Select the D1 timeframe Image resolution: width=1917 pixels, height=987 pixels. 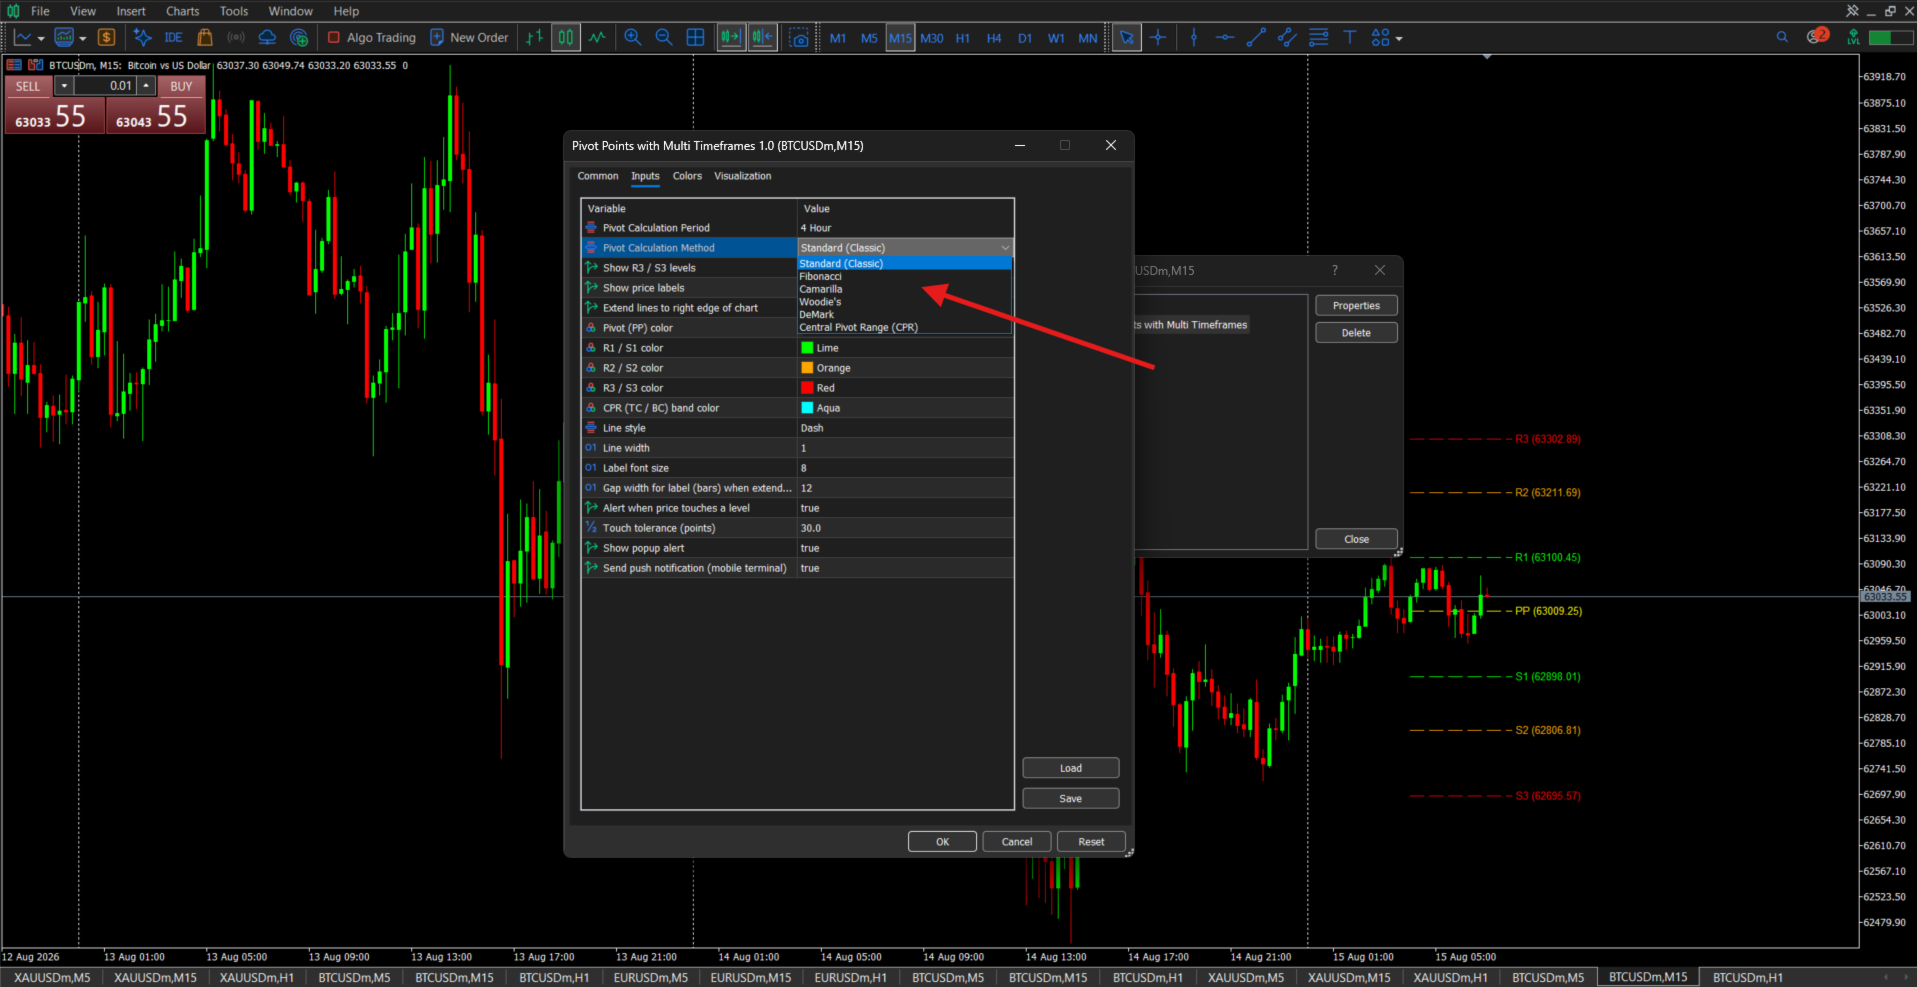point(1025,38)
